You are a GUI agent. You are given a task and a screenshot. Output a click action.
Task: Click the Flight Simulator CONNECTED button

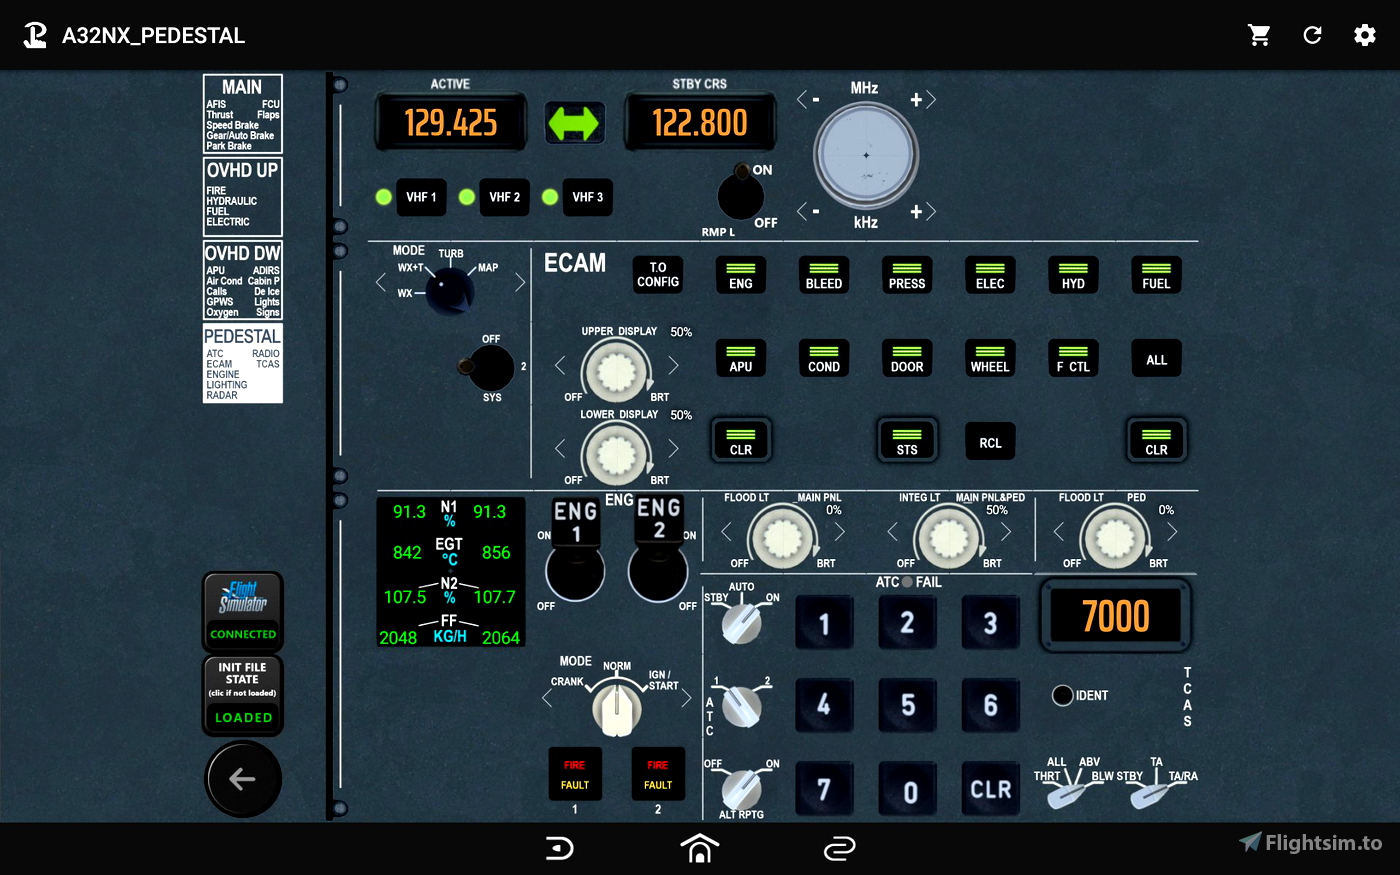pos(243,611)
